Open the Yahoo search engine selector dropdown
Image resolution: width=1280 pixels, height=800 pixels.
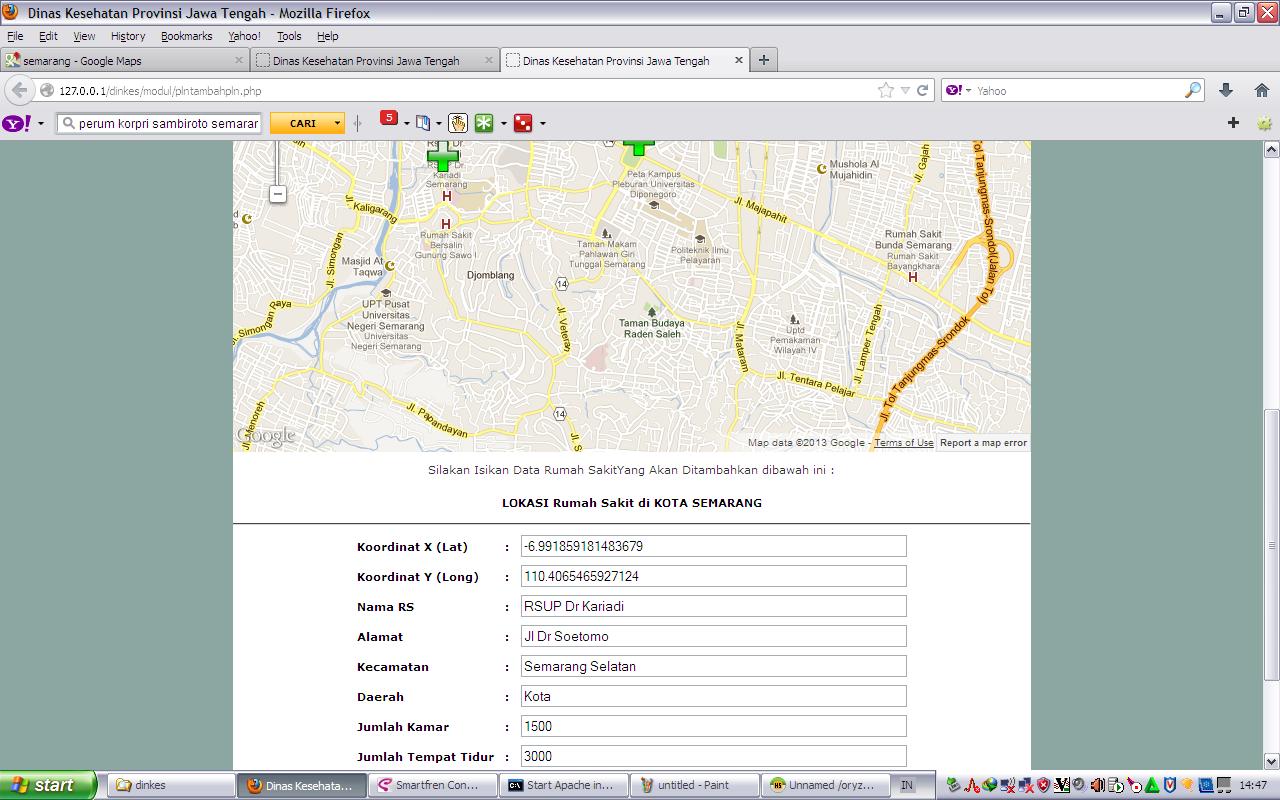coord(959,90)
